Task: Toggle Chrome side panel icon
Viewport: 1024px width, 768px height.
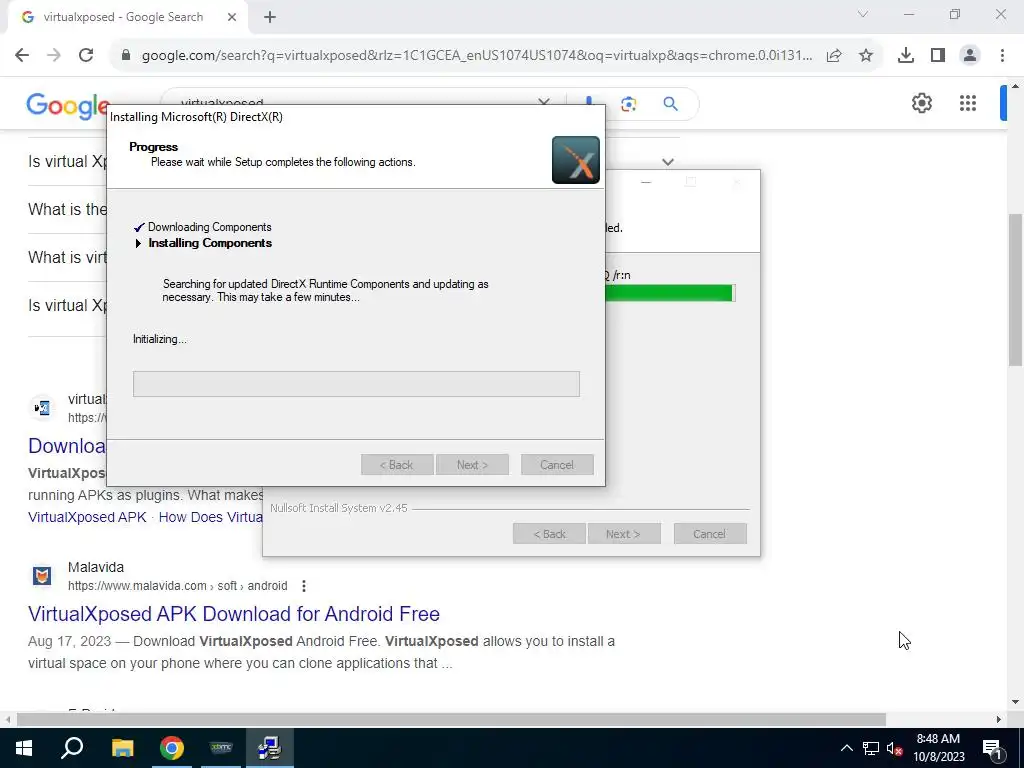Action: coord(938,56)
